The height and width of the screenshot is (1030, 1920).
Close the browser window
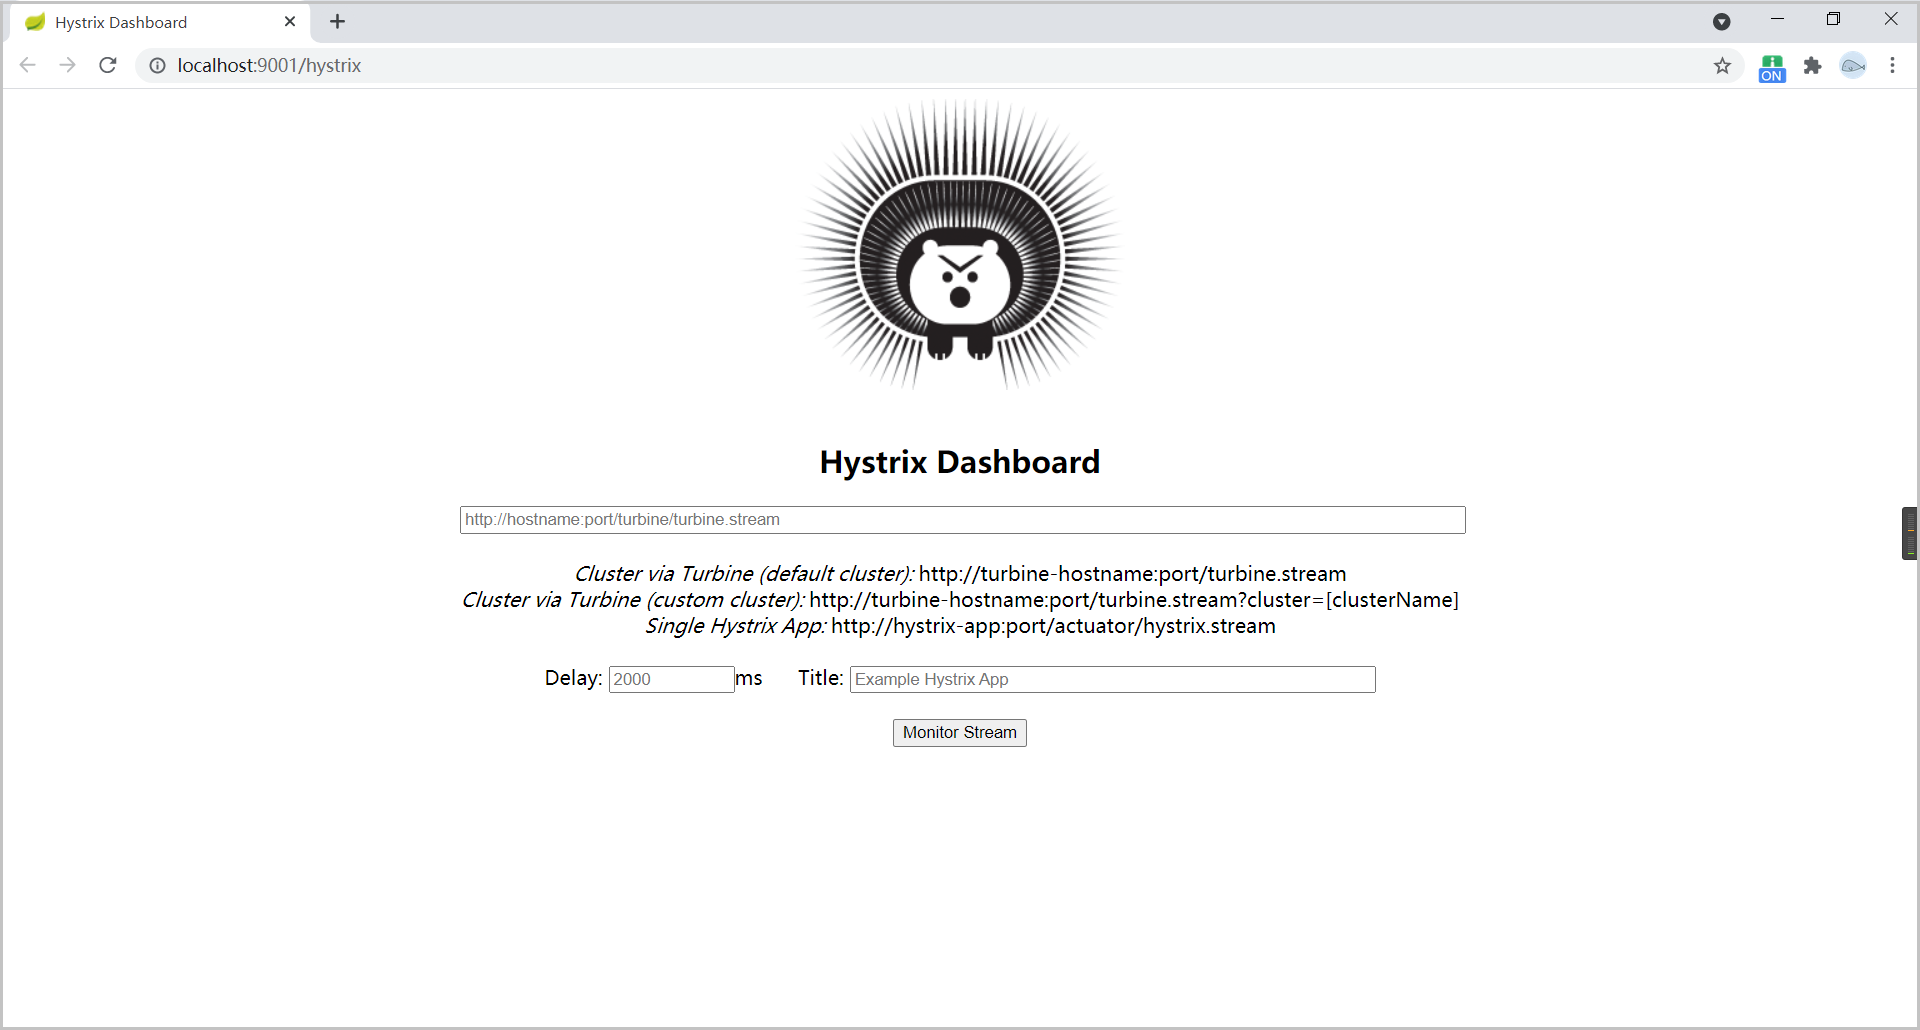point(1890,19)
